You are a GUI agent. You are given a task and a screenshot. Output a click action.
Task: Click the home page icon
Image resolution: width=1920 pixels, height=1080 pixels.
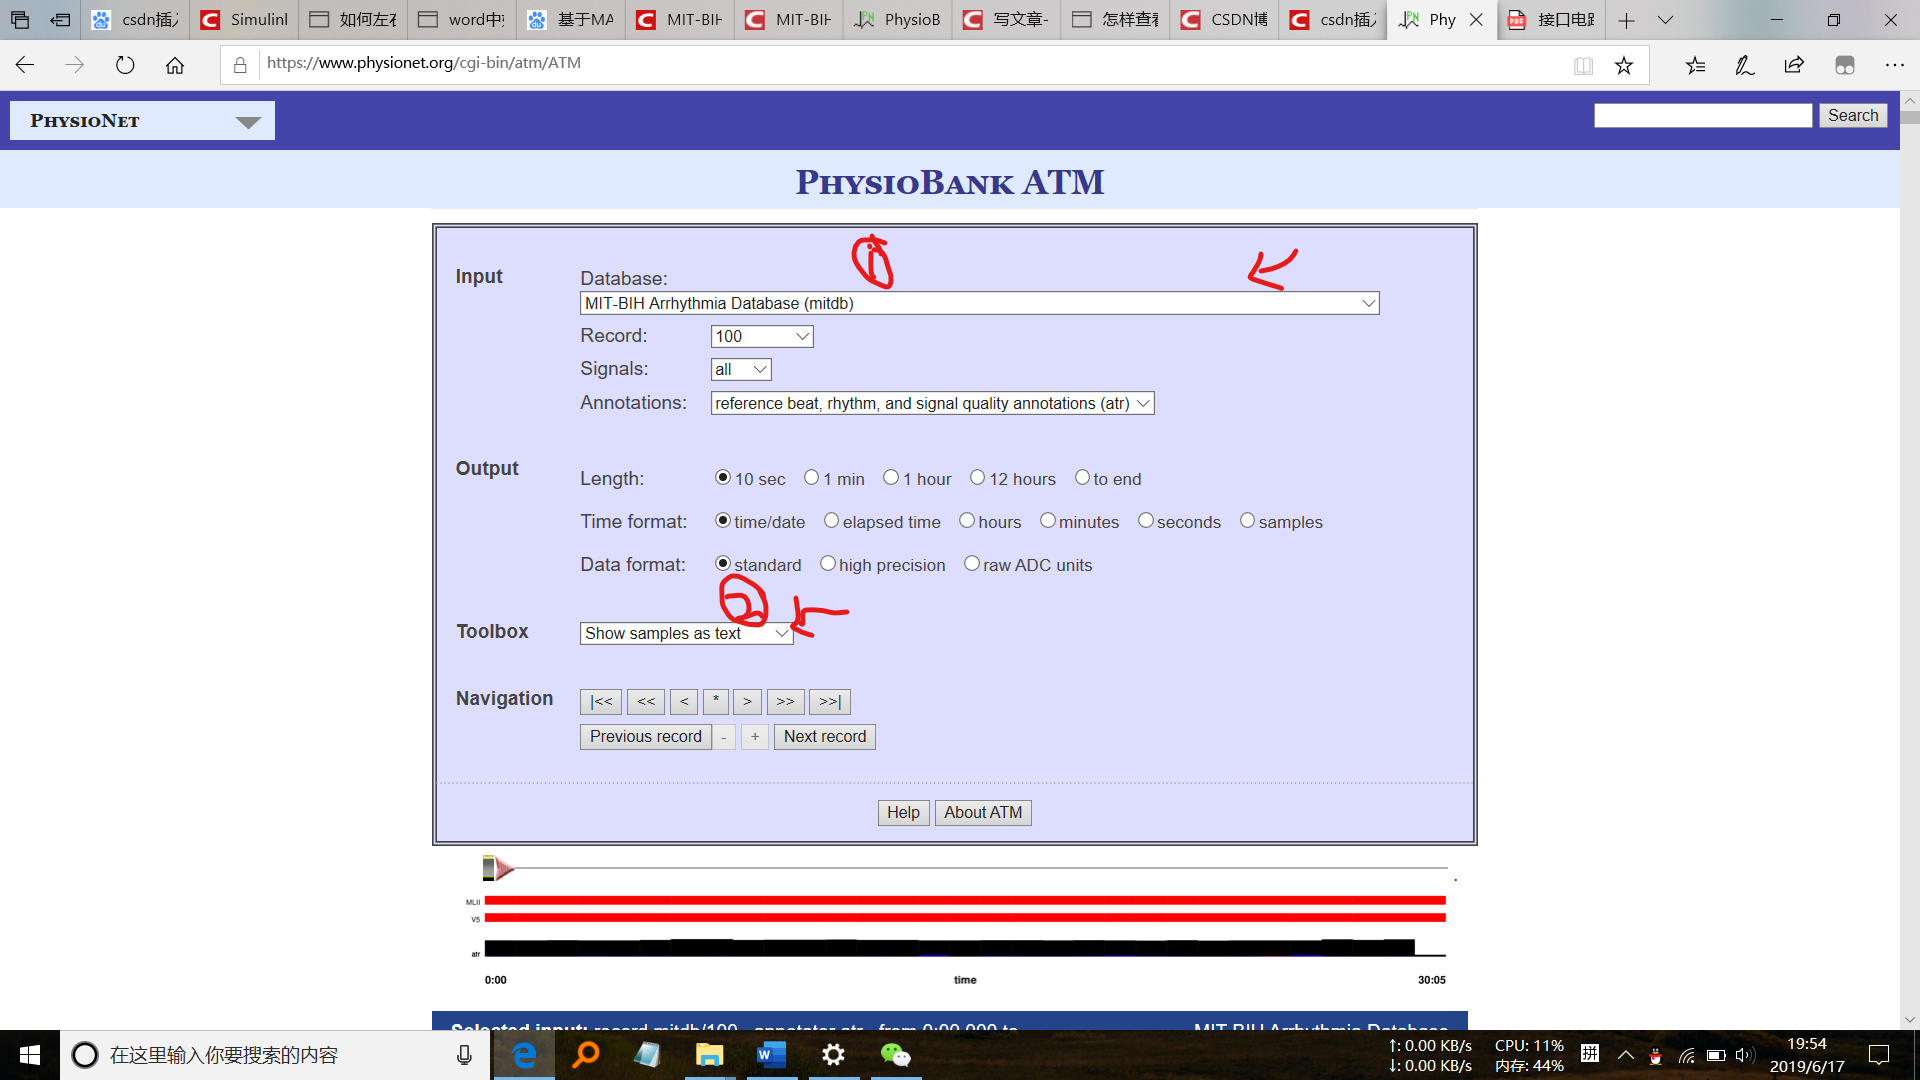coord(175,65)
